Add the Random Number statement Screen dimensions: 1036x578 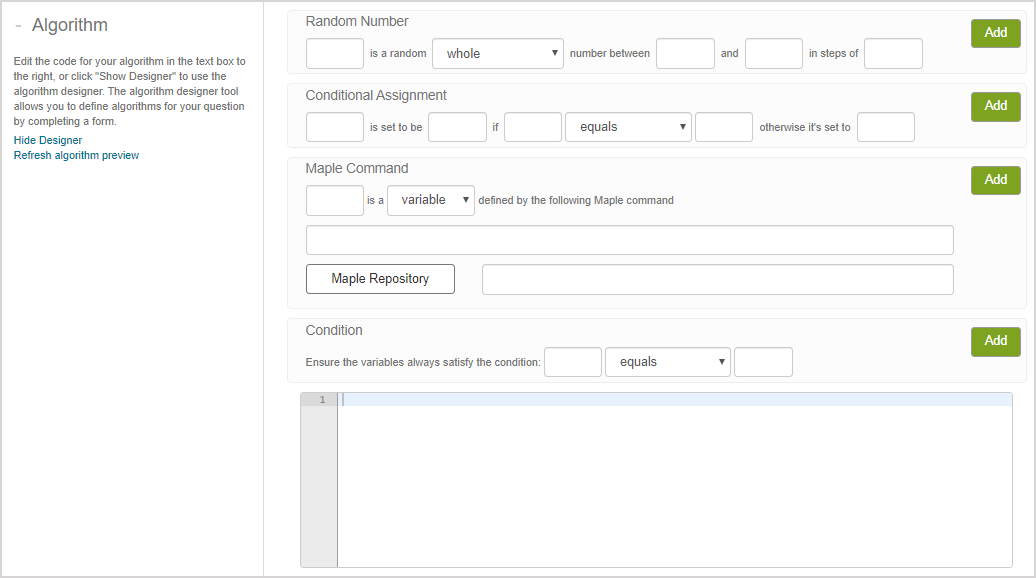click(x=995, y=33)
